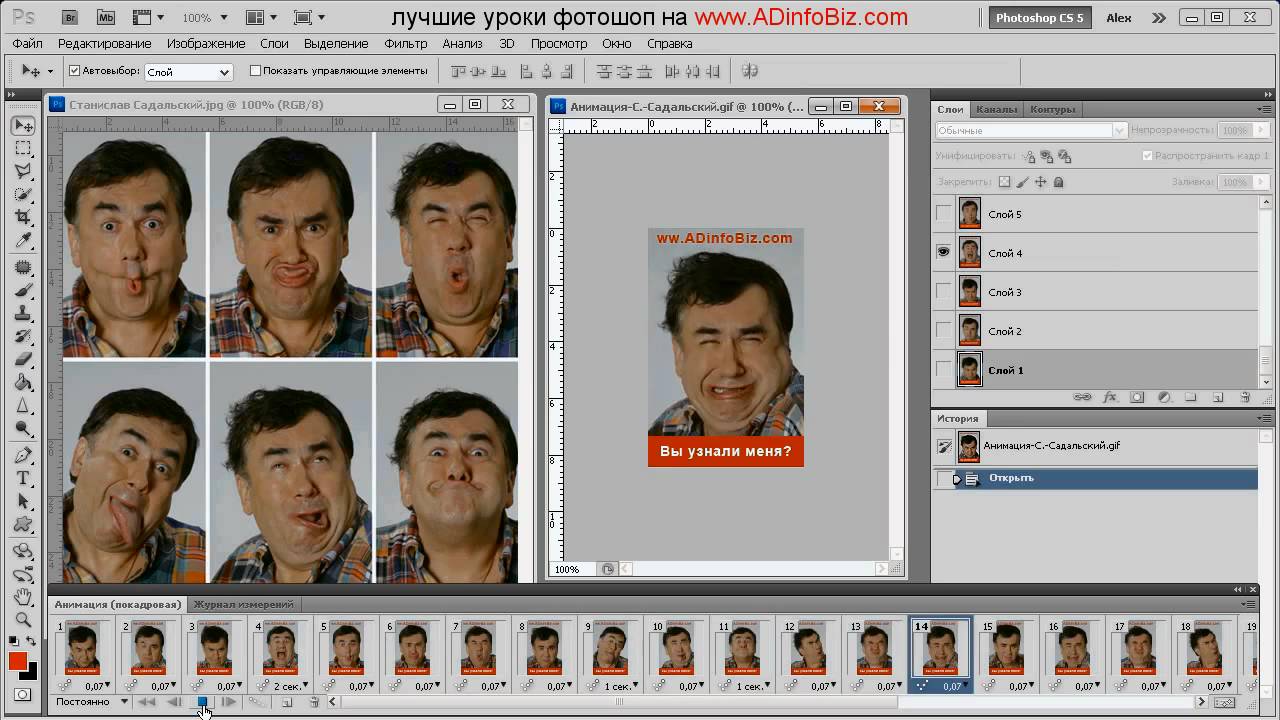Create a new layer group folder icon
Image resolution: width=1280 pixels, height=720 pixels.
click(1191, 397)
